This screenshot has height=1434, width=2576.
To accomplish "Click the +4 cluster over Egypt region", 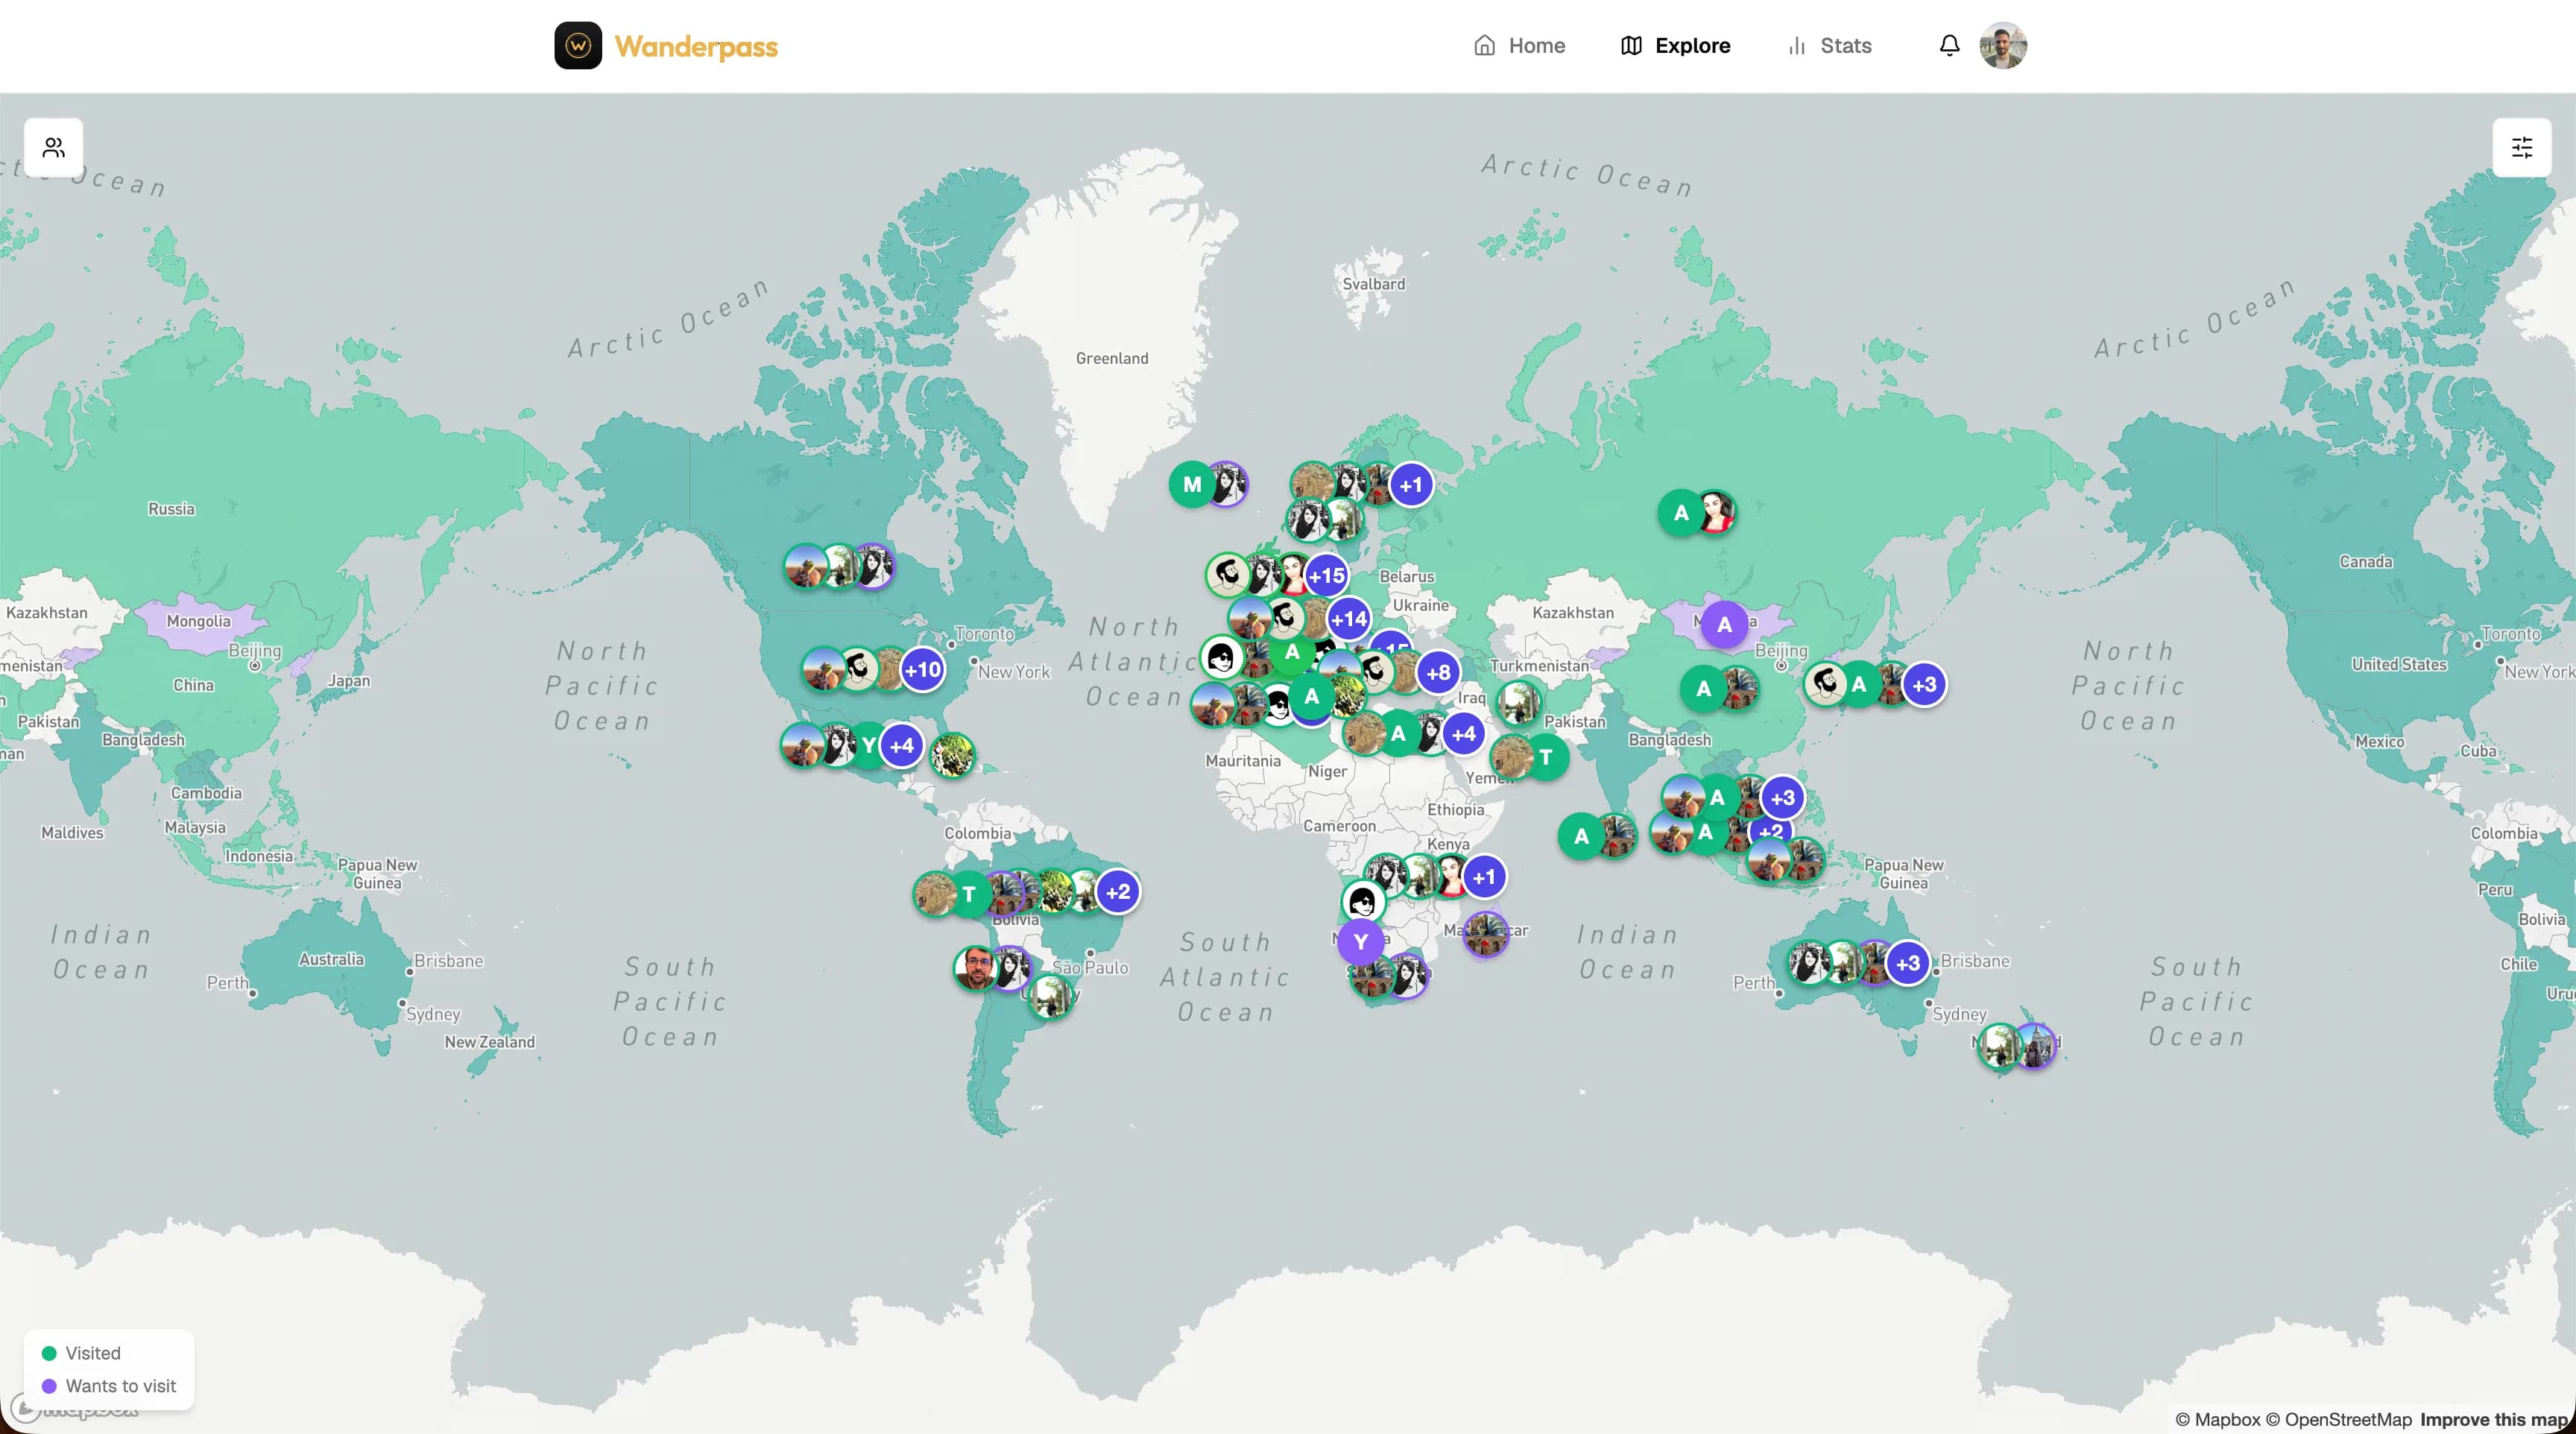I will [1463, 734].
